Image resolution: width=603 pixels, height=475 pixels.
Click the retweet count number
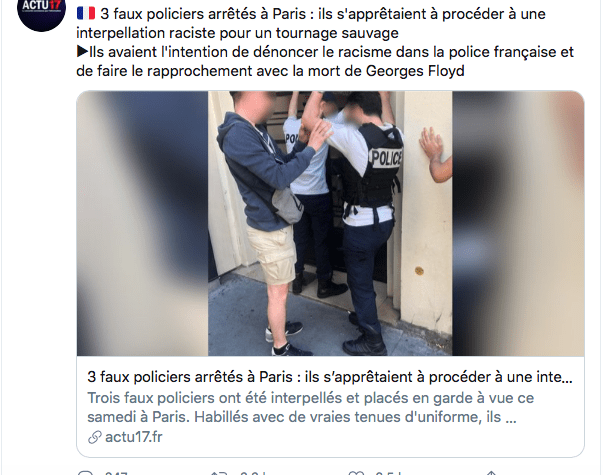[253, 473]
